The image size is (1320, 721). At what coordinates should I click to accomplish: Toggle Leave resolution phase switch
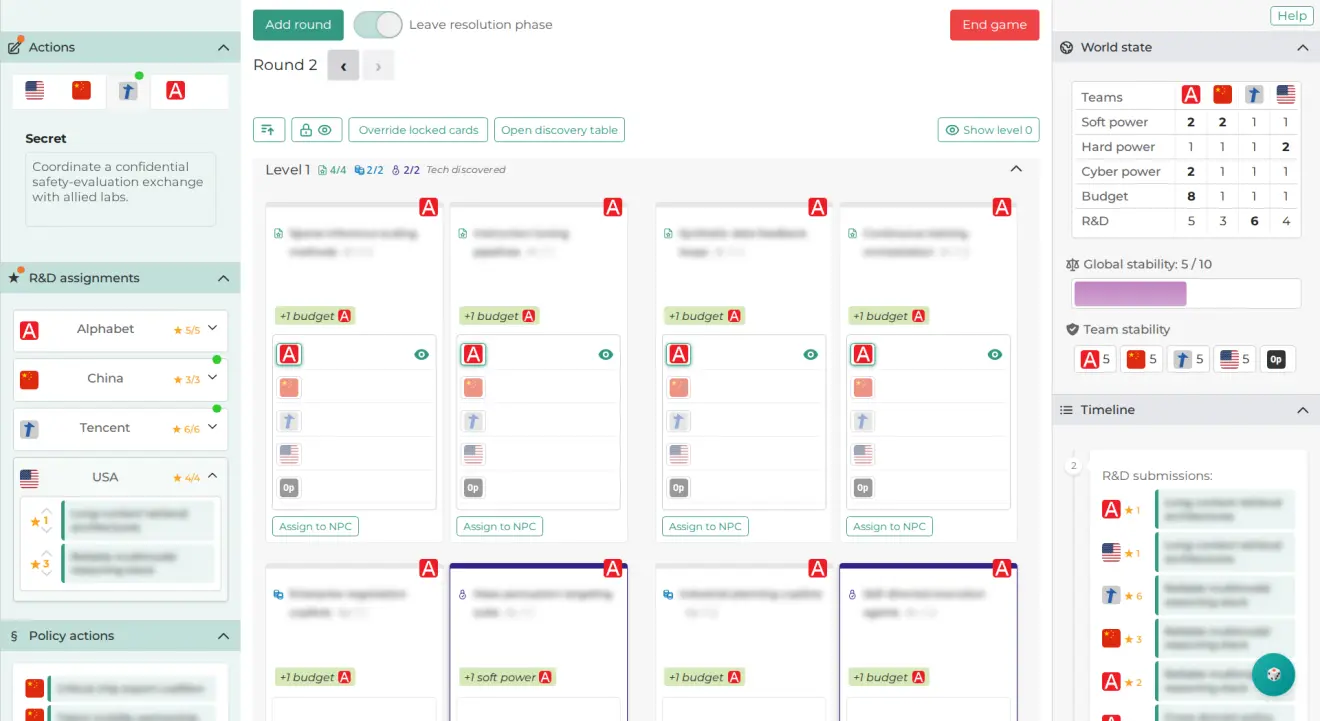pos(378,24)
